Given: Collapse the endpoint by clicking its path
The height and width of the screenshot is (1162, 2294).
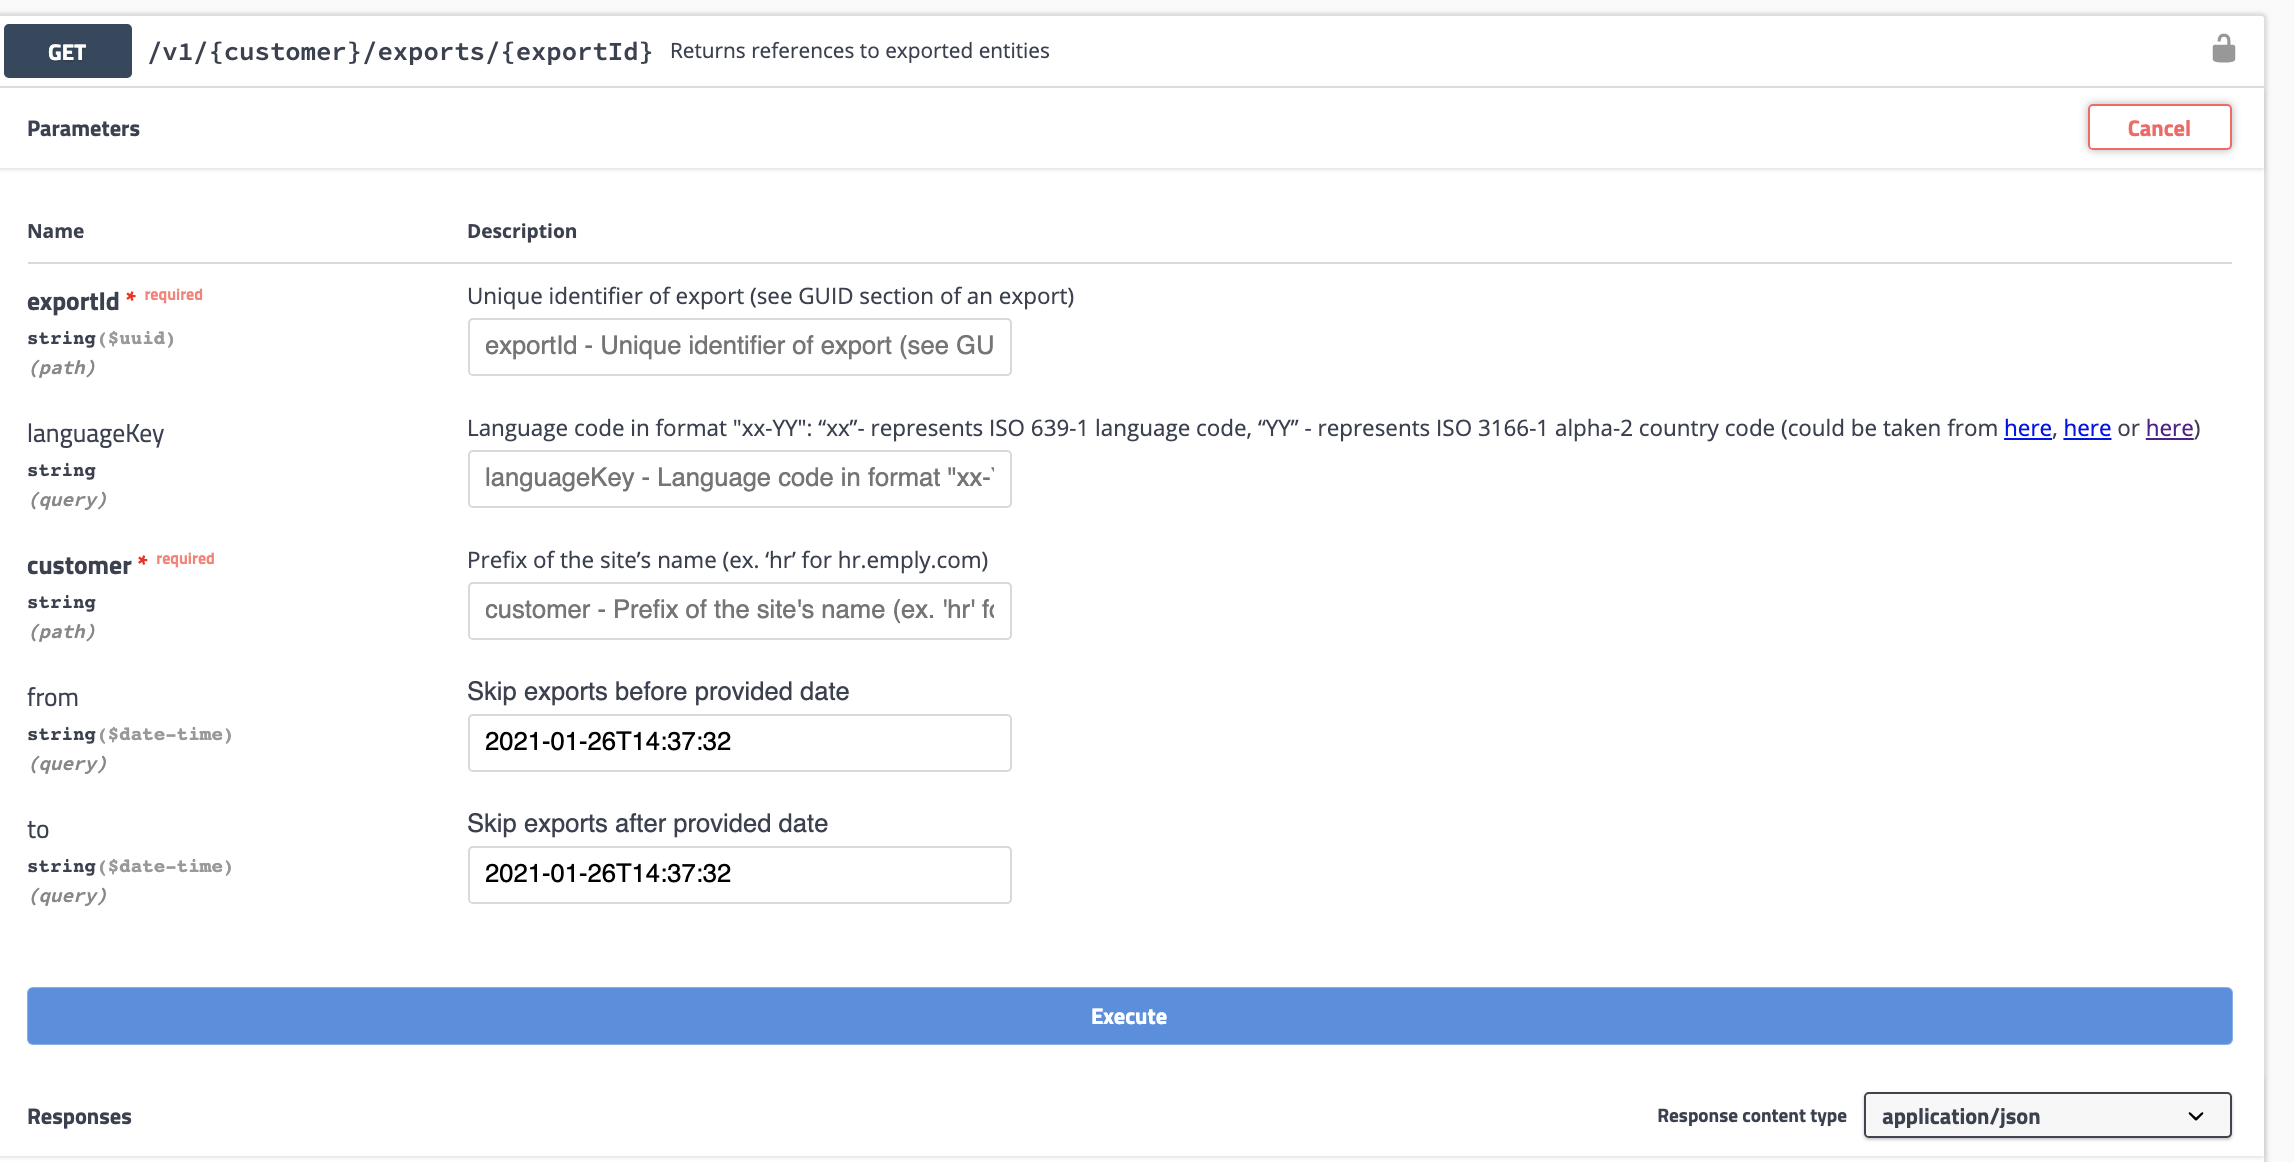Looking at the screenshot, I should (400, 50).
